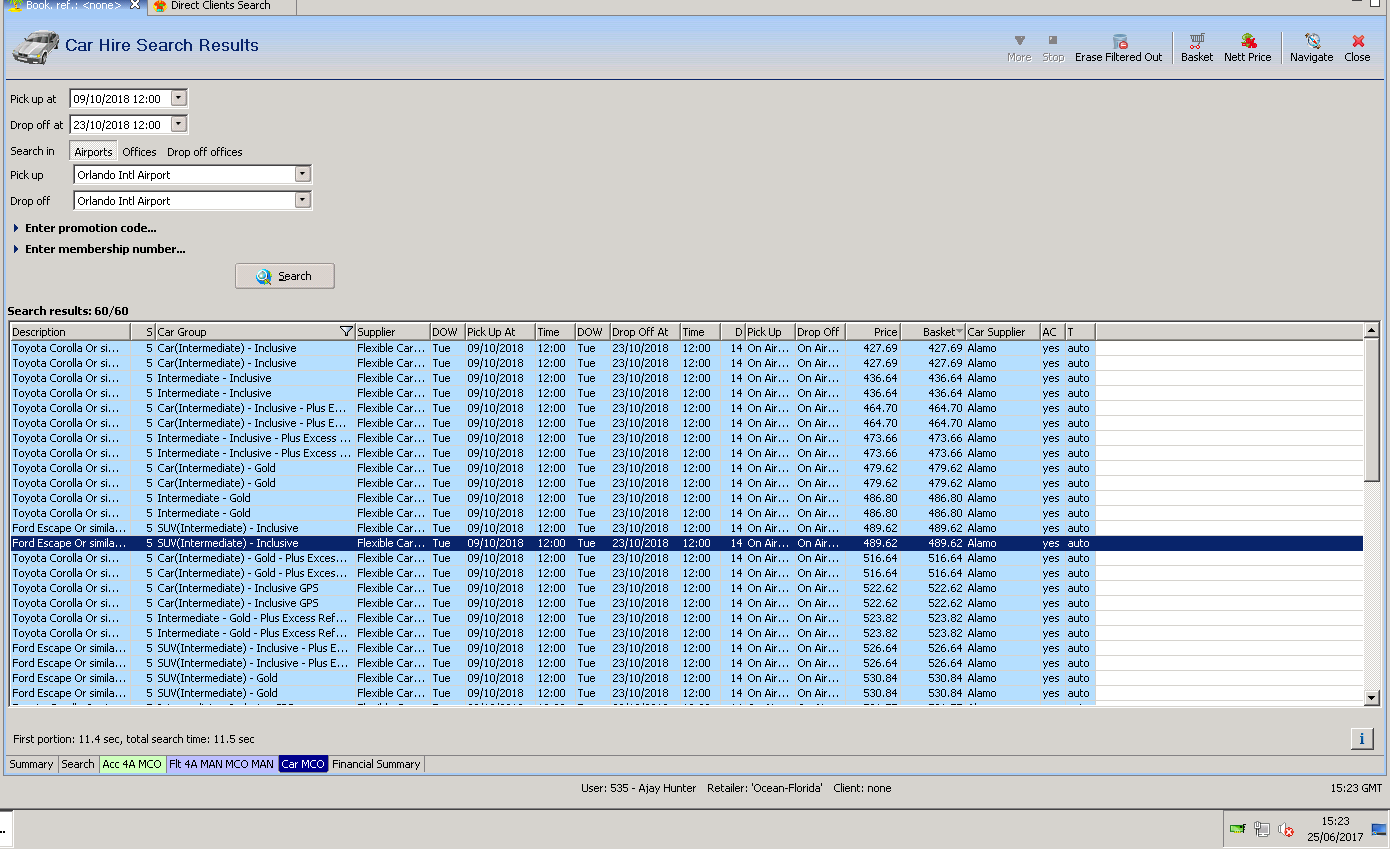The width and height of the screenshot is (1390, 849).
Task: Open the Flt 4A MAN MCO MAN tab
Action: point(221,764)
